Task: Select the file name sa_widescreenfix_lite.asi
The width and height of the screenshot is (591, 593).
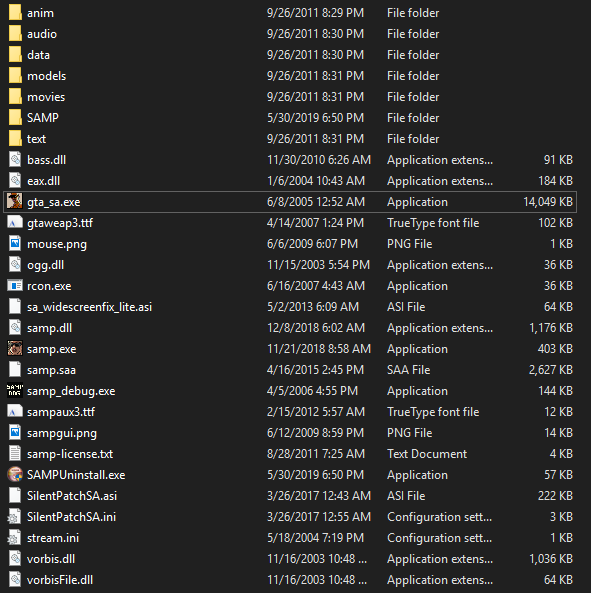Action: 89,307
